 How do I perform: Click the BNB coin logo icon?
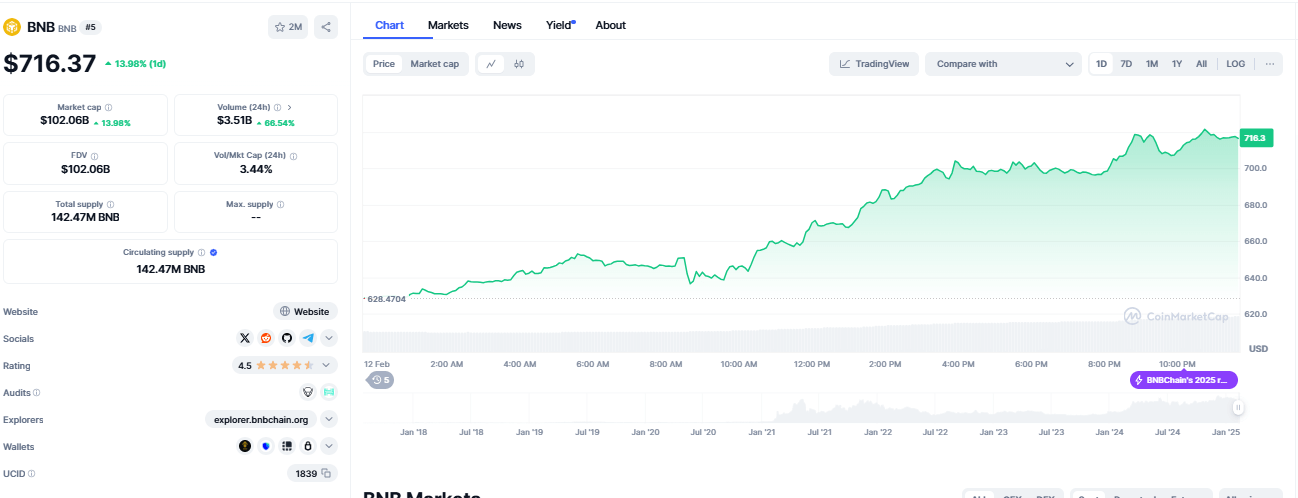click(x=14, y=27)
